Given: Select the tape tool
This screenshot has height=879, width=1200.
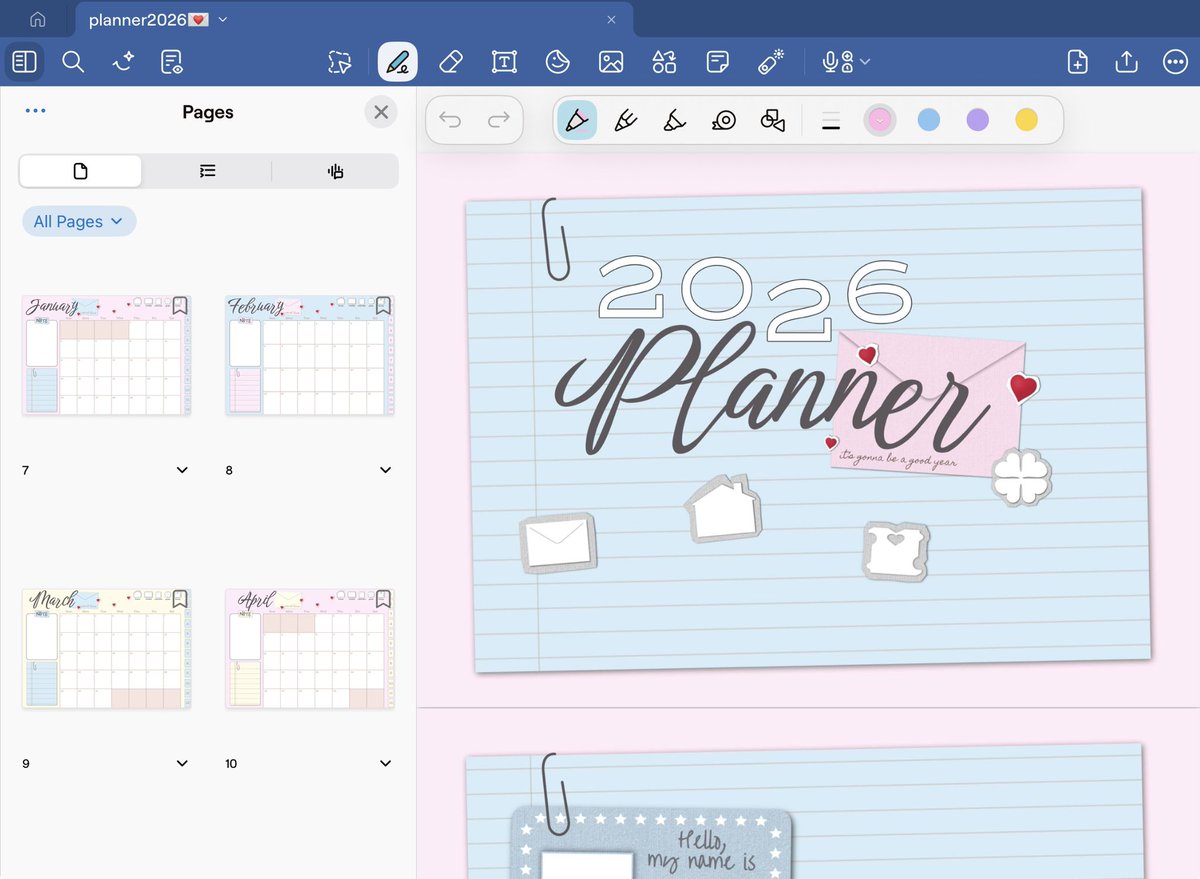Looking at the screenshot, I should click(x=724, y=121).
